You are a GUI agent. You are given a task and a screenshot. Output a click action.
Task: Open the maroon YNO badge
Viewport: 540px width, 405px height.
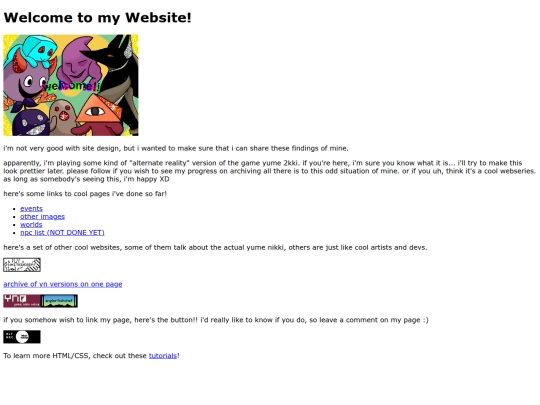pos(22,301)
